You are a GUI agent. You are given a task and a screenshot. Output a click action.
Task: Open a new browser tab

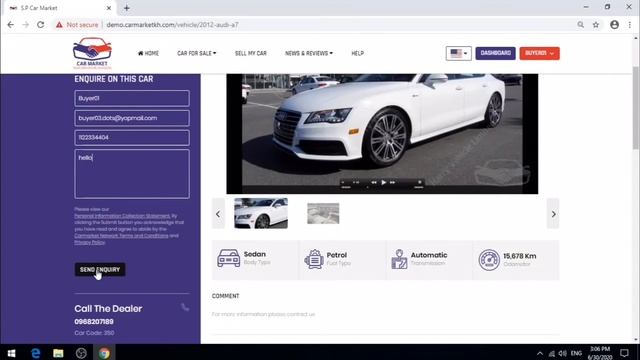pyautogui.click(x=127, y=8)
